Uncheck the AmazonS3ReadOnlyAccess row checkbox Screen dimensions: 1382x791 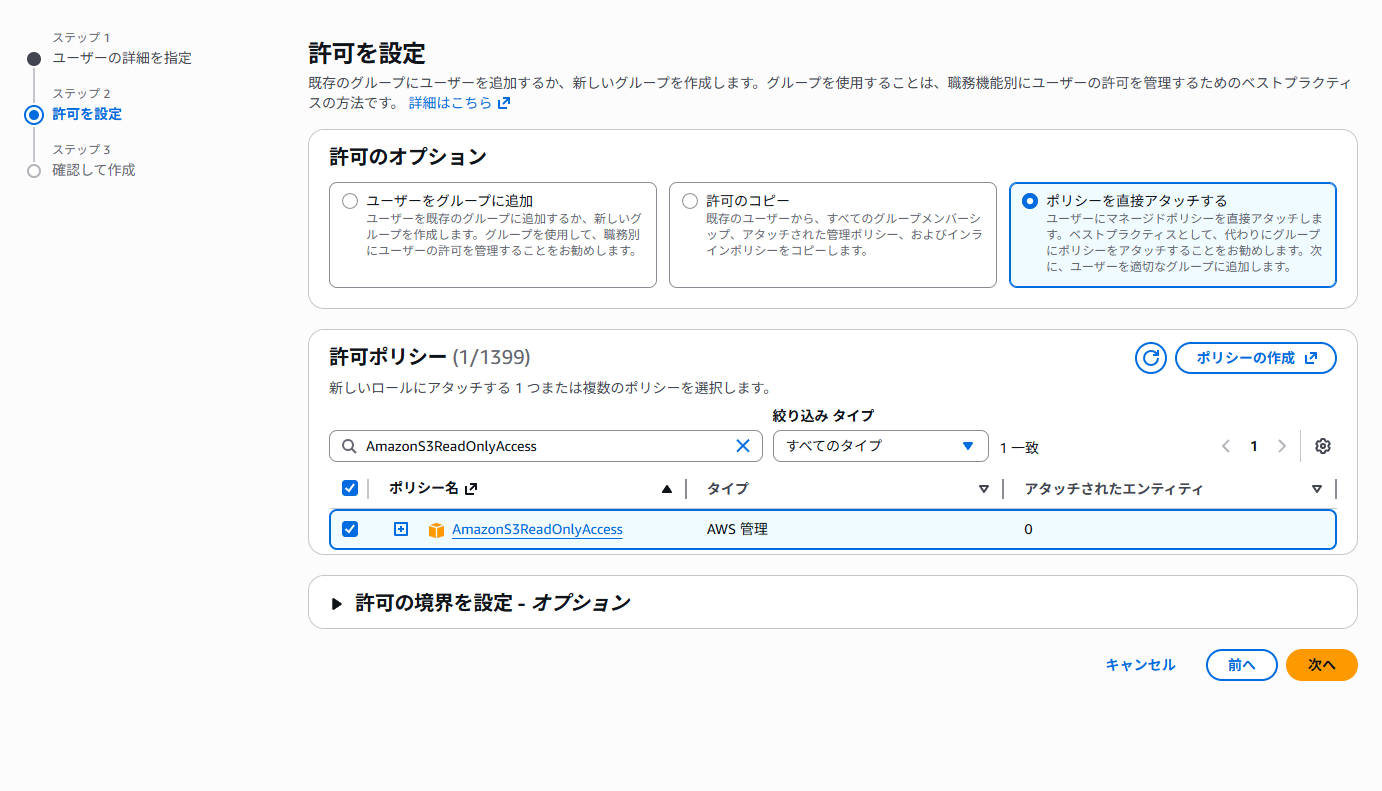point(350,529)
